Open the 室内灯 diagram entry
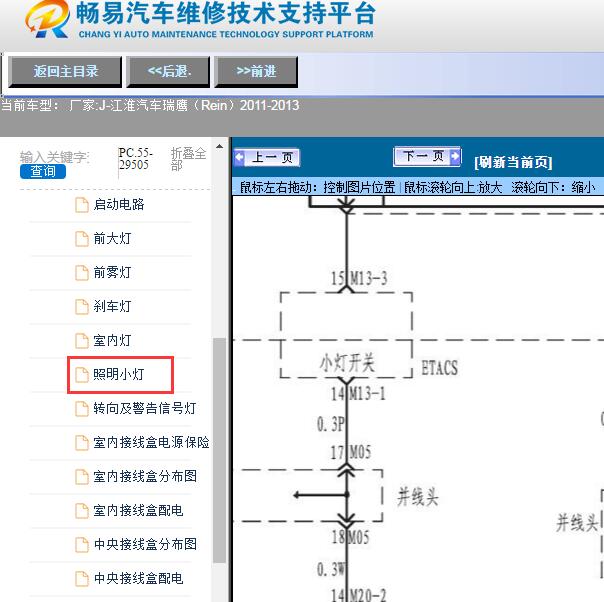604x602 pixels. pos(112,340)
